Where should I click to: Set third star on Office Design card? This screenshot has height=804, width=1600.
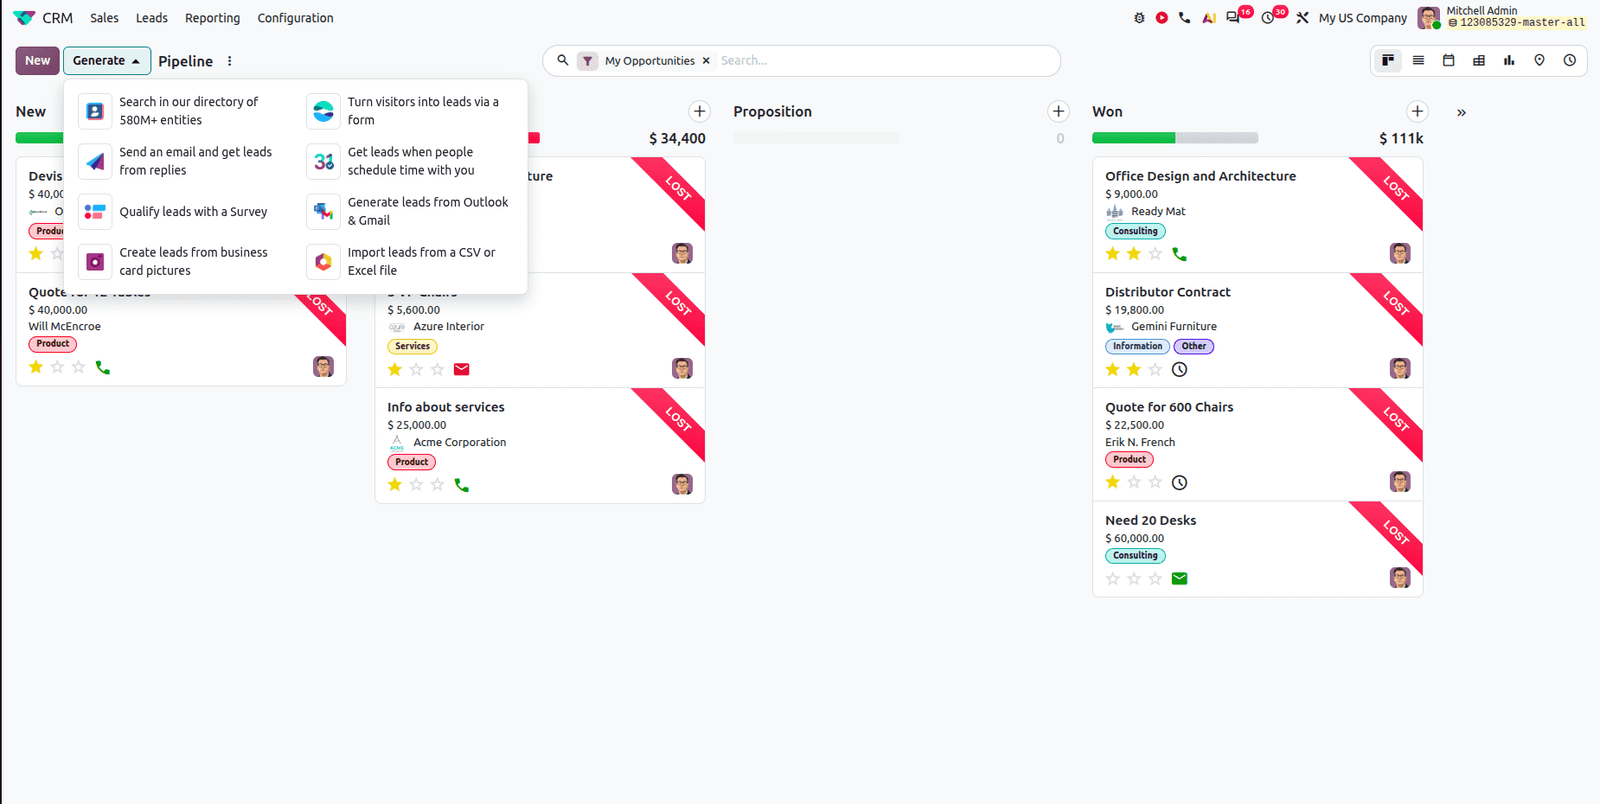tap(1155, 254)
